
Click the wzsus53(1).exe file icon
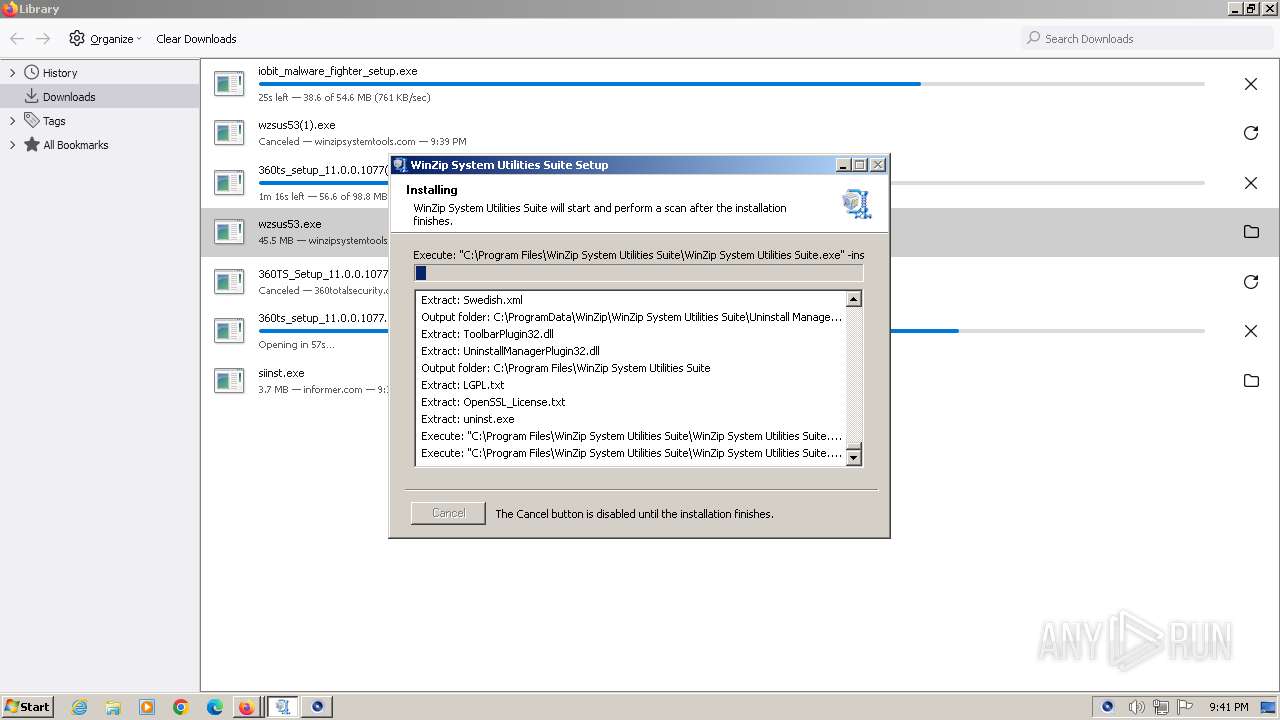coord(229,133)
